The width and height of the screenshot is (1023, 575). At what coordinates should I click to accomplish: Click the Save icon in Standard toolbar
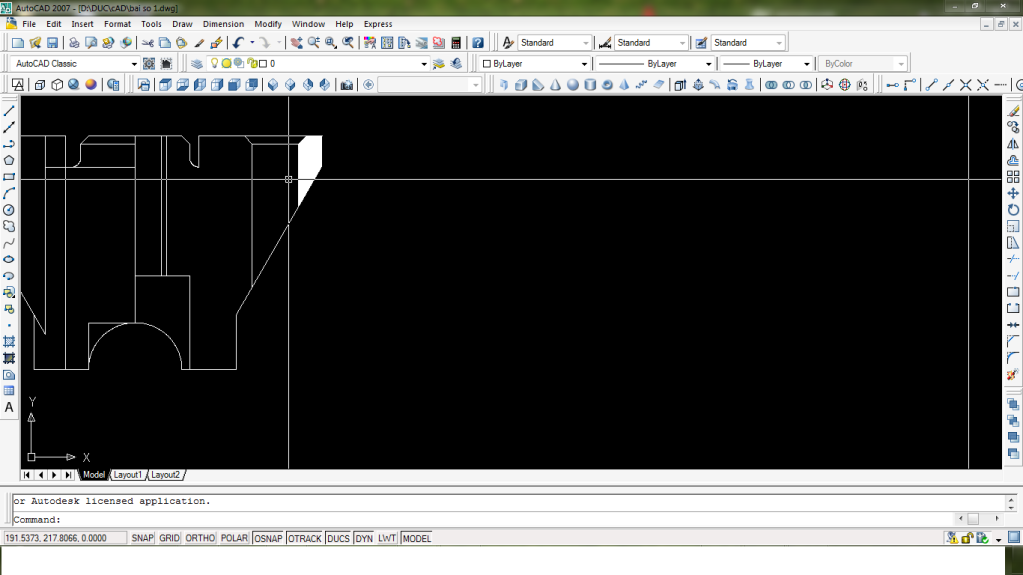pos(52,42)
